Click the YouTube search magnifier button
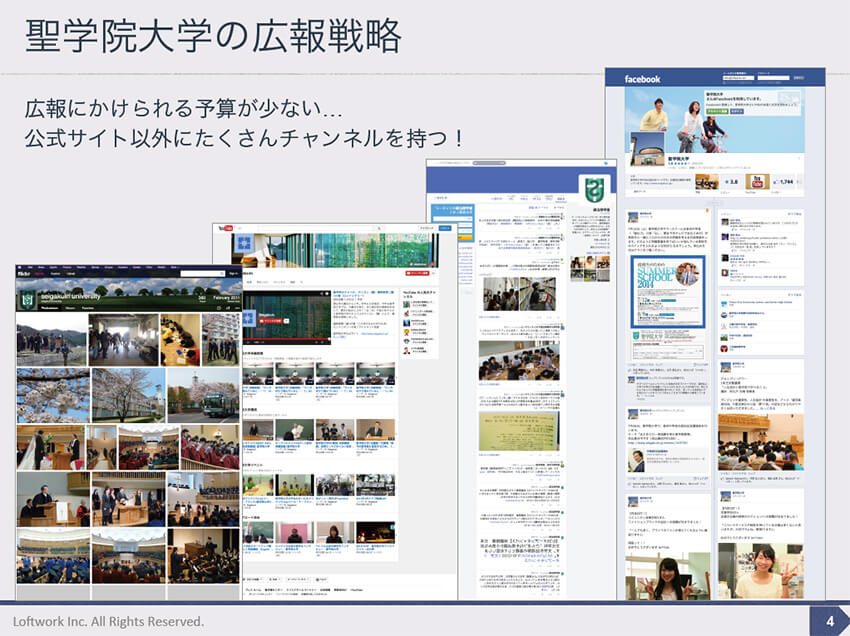 pyautogui.click(x=379, y=228)
